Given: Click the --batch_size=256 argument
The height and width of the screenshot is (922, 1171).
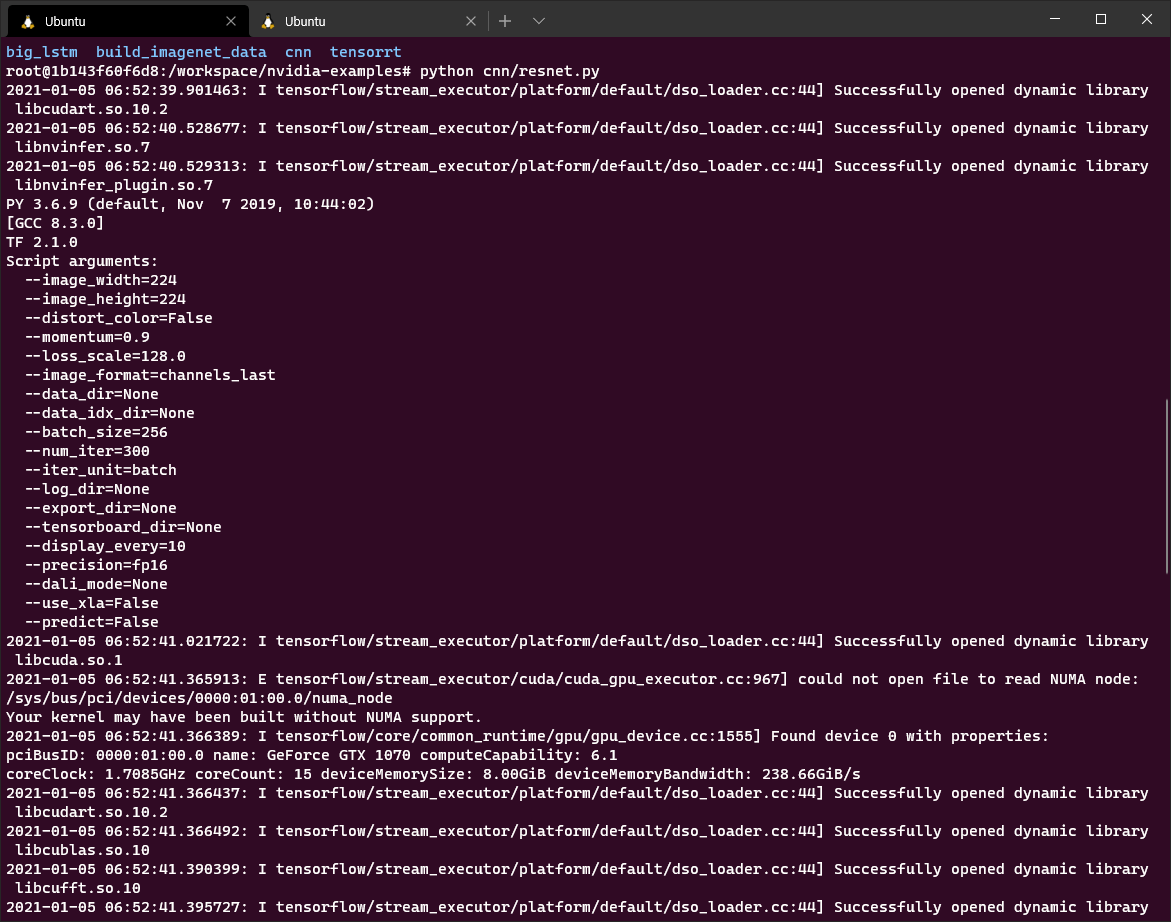Looking at the screenshot, I should 96,432.
